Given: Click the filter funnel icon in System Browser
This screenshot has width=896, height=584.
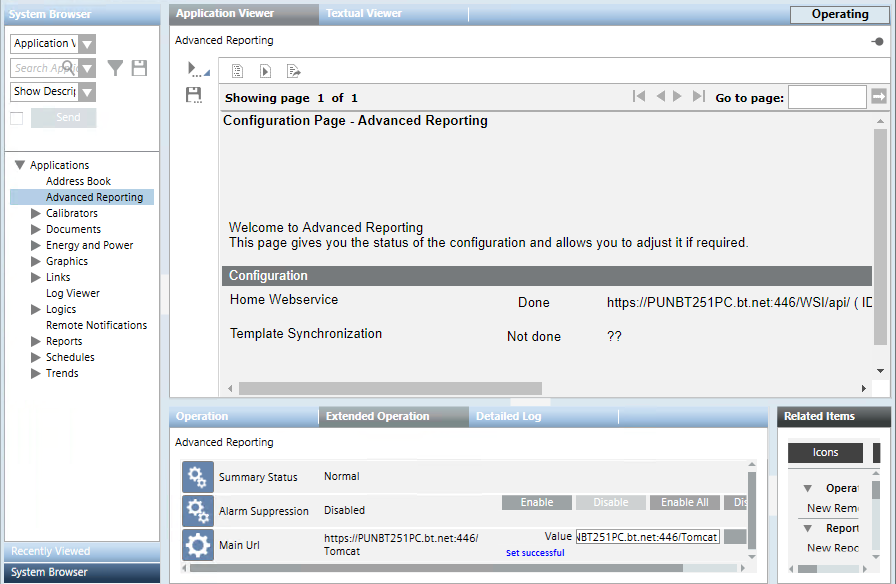Looking at the screenshot, I should tap(116, 68).
